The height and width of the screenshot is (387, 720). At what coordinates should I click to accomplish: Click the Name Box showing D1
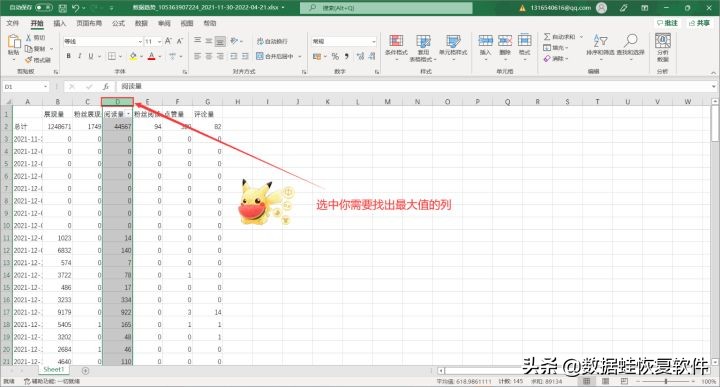(25, 86)
